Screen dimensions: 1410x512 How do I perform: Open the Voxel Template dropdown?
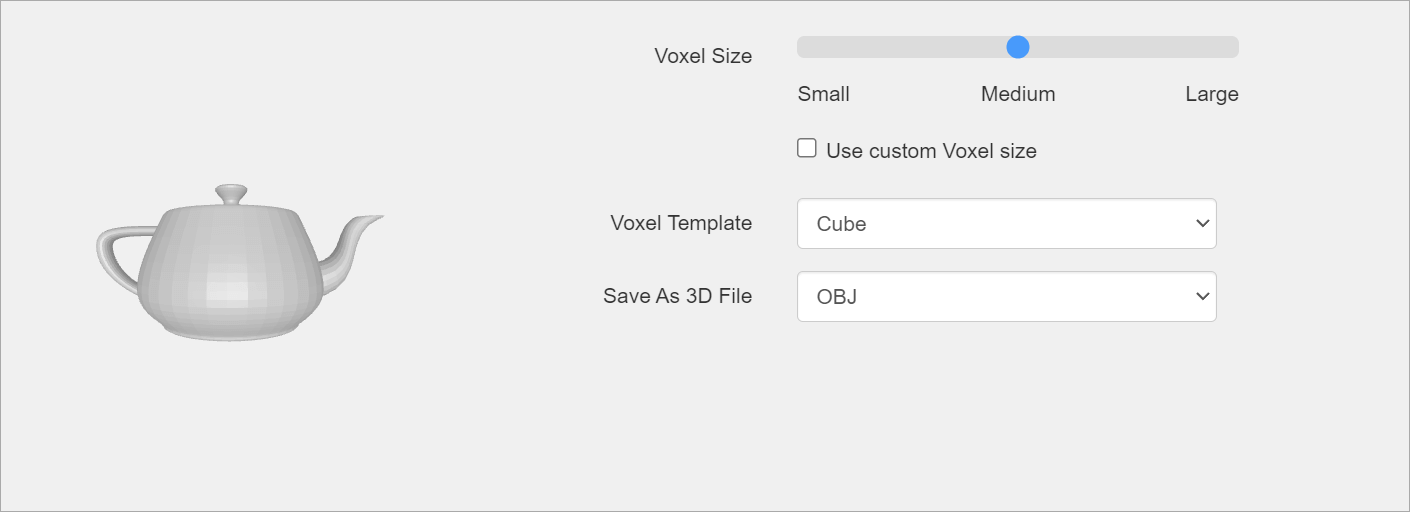click(1005, 223)
